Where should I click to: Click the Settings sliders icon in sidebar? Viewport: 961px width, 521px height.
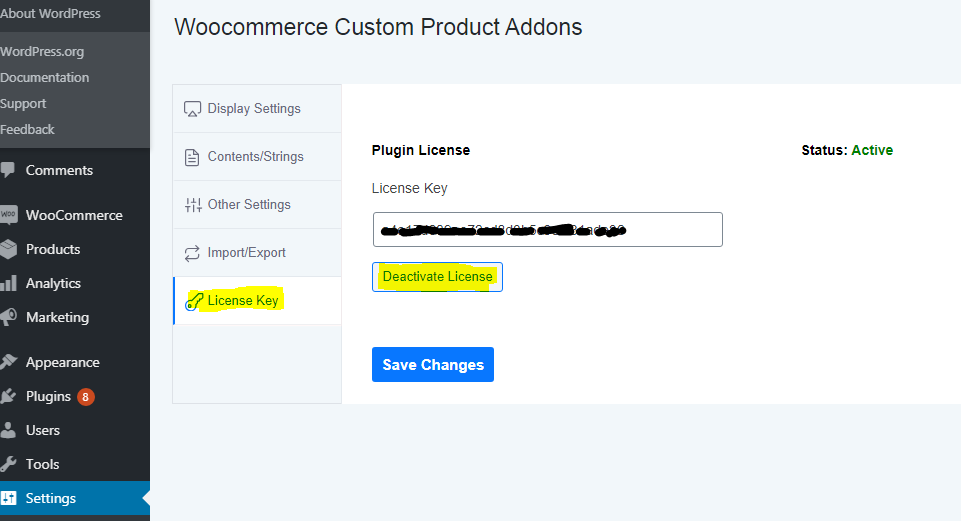coord(8,498)
